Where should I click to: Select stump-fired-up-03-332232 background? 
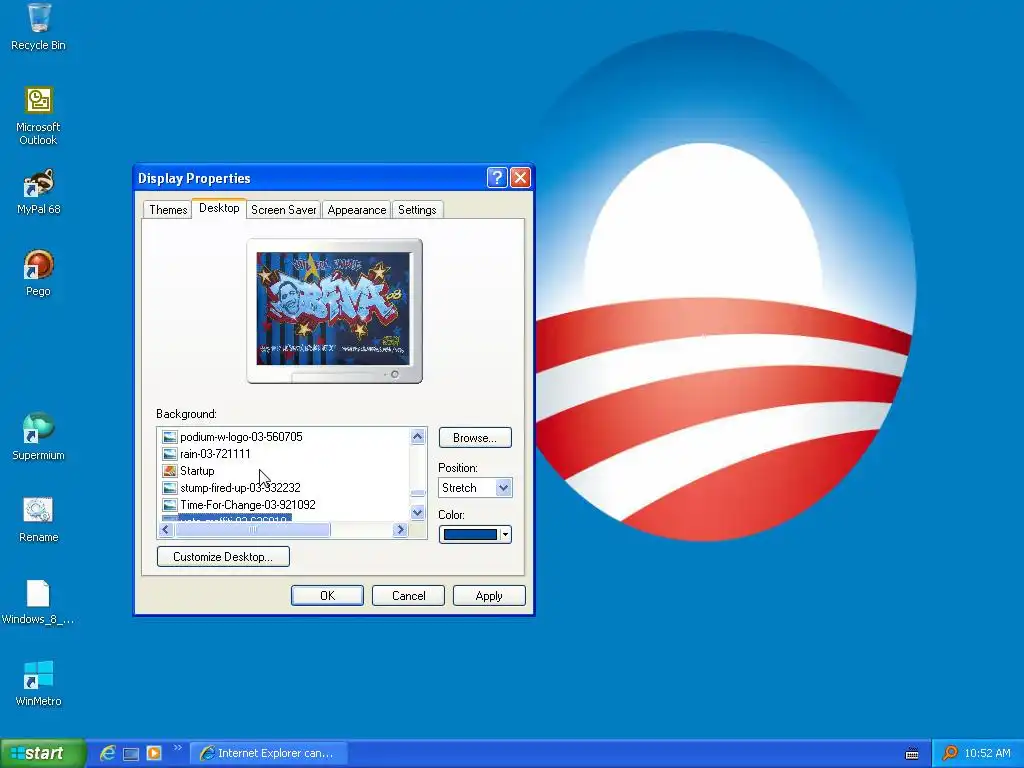tap(240, 488)
